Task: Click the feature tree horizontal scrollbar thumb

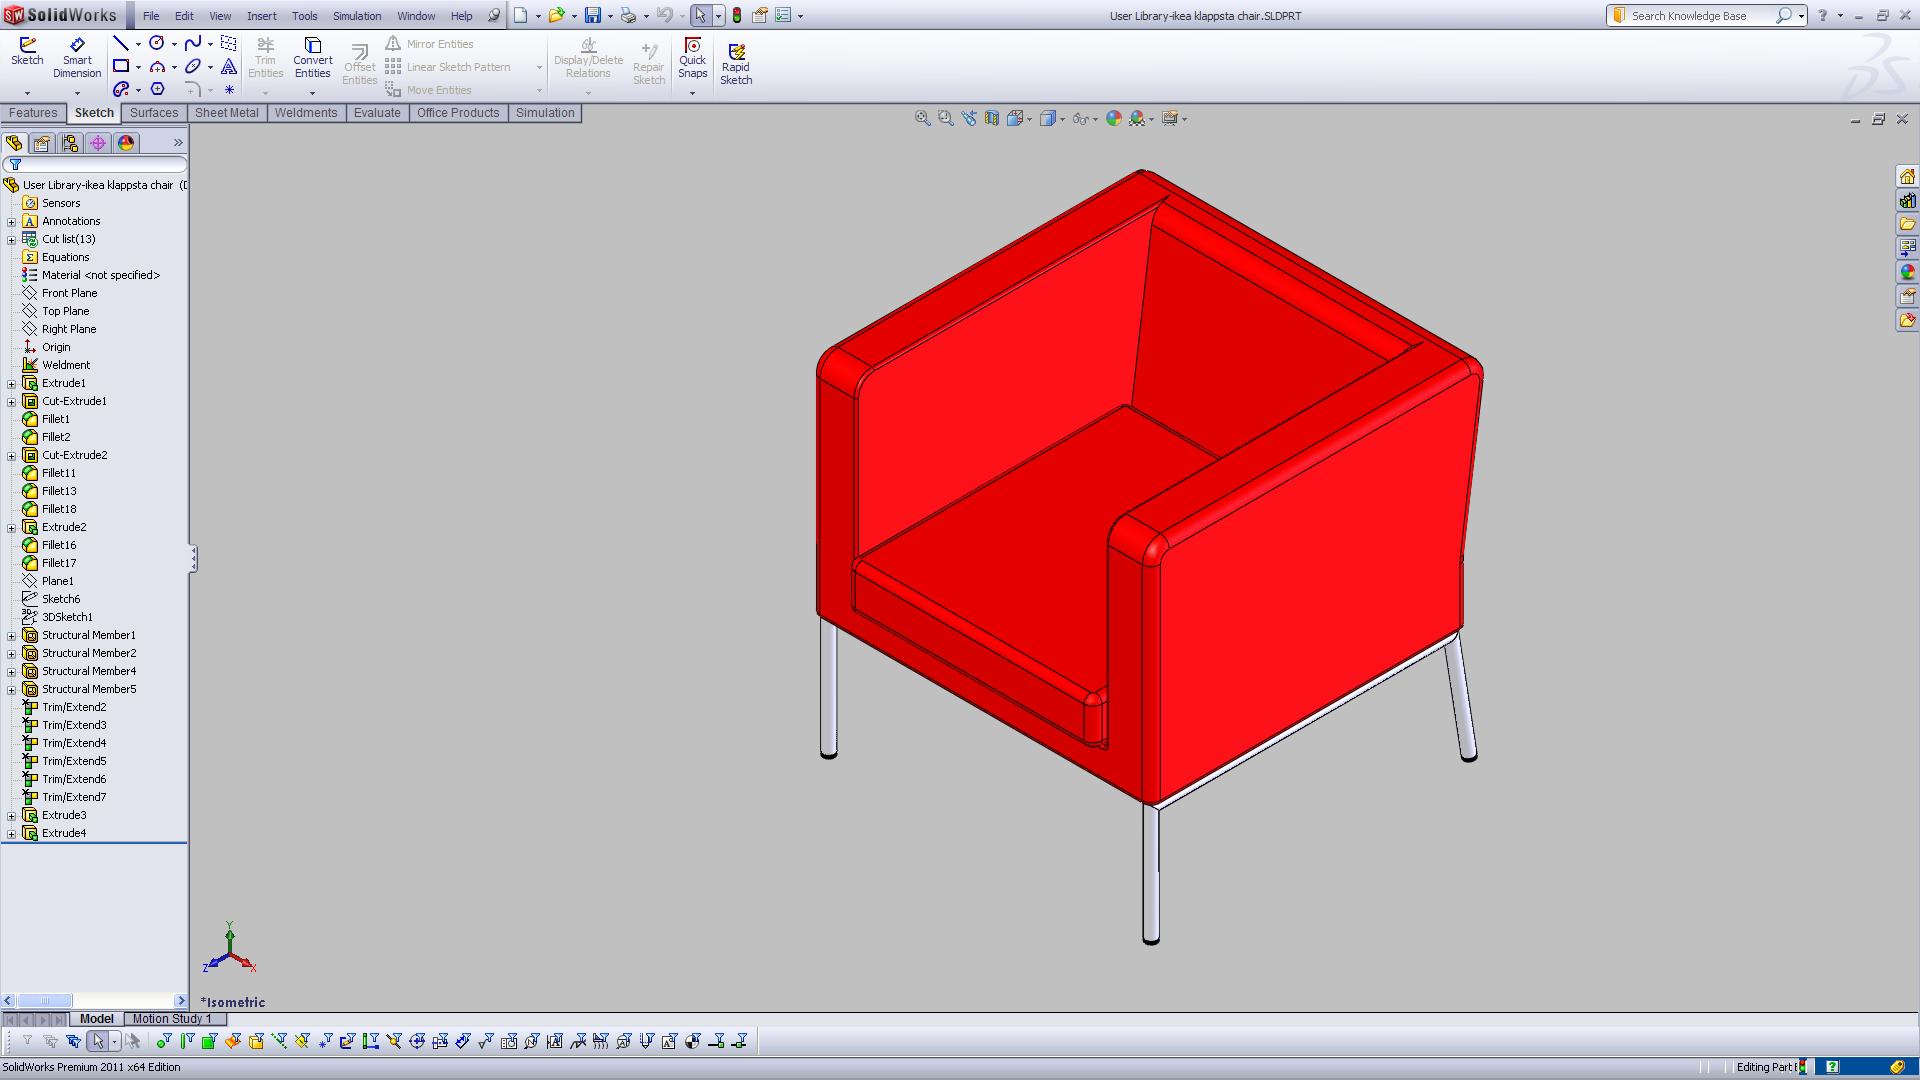Action: click(x=44, y=1001)
